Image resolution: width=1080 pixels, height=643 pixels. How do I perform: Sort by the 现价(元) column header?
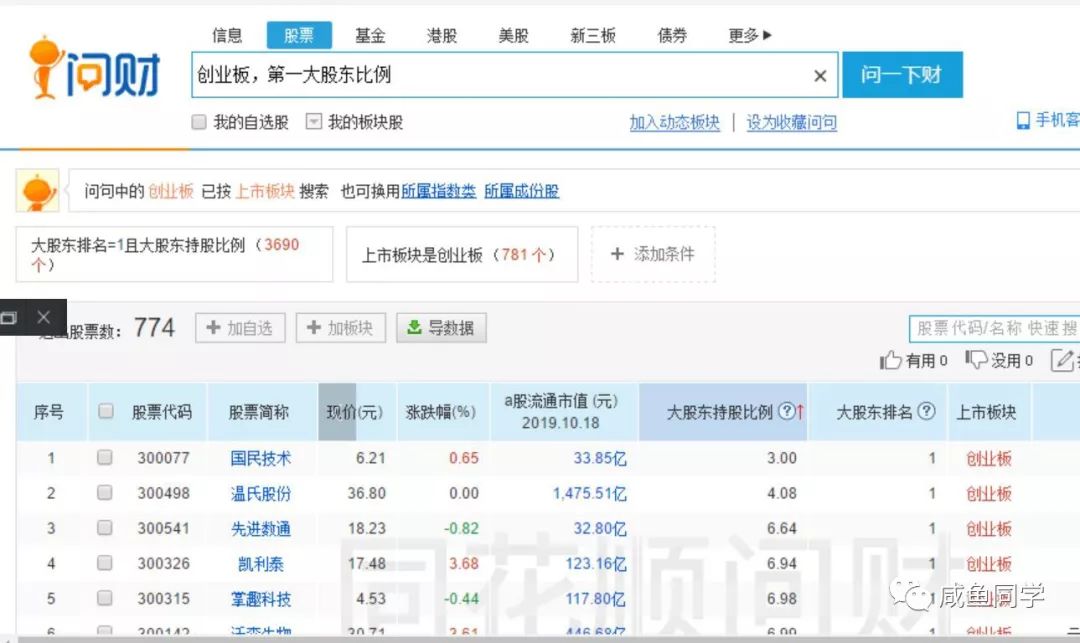coord(355,412)
